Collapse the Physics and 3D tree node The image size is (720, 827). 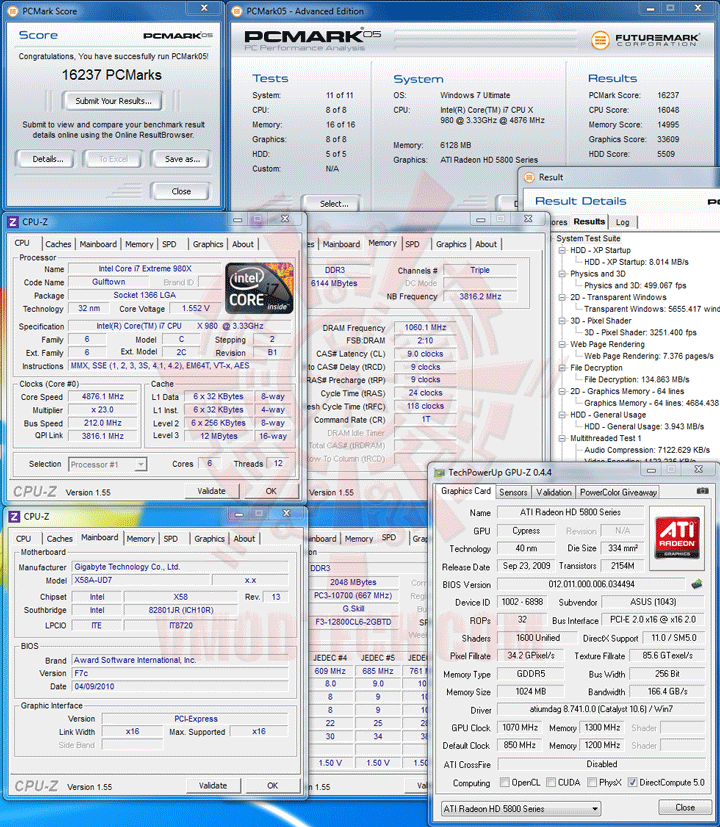pyautogui.click(x=562, y=274)
